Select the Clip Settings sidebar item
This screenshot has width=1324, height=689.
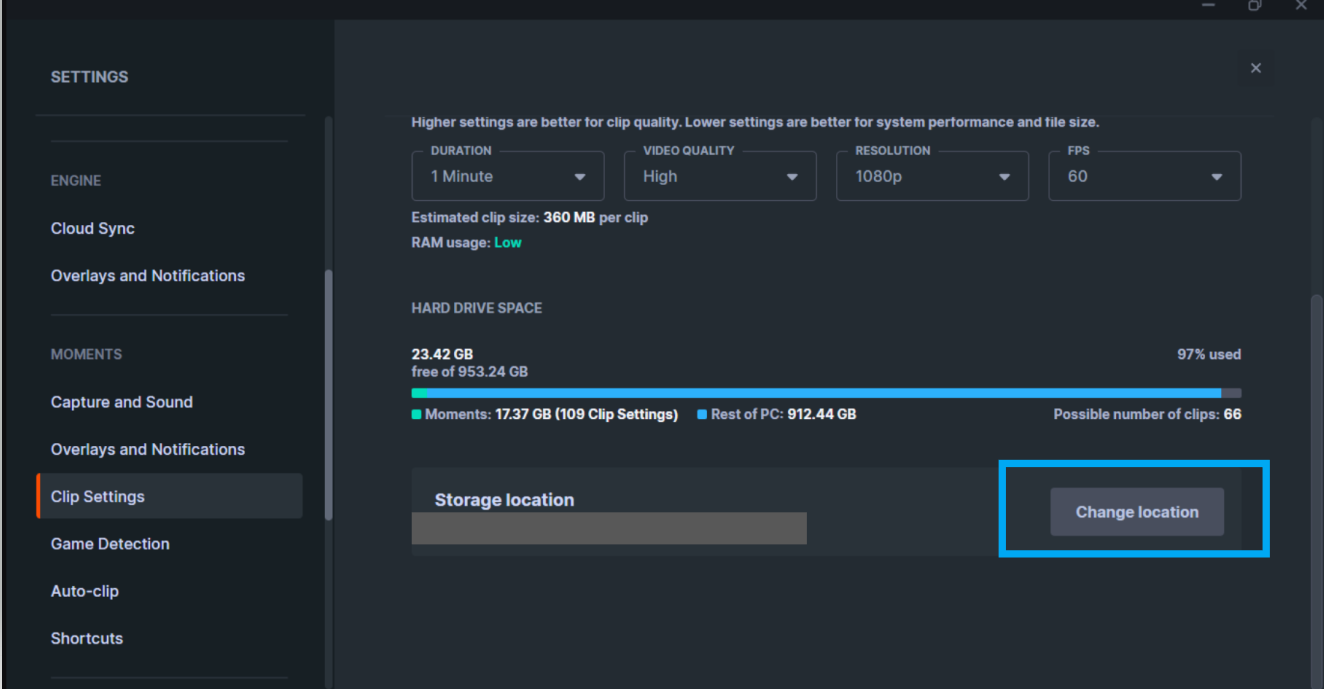coord(98,496)
